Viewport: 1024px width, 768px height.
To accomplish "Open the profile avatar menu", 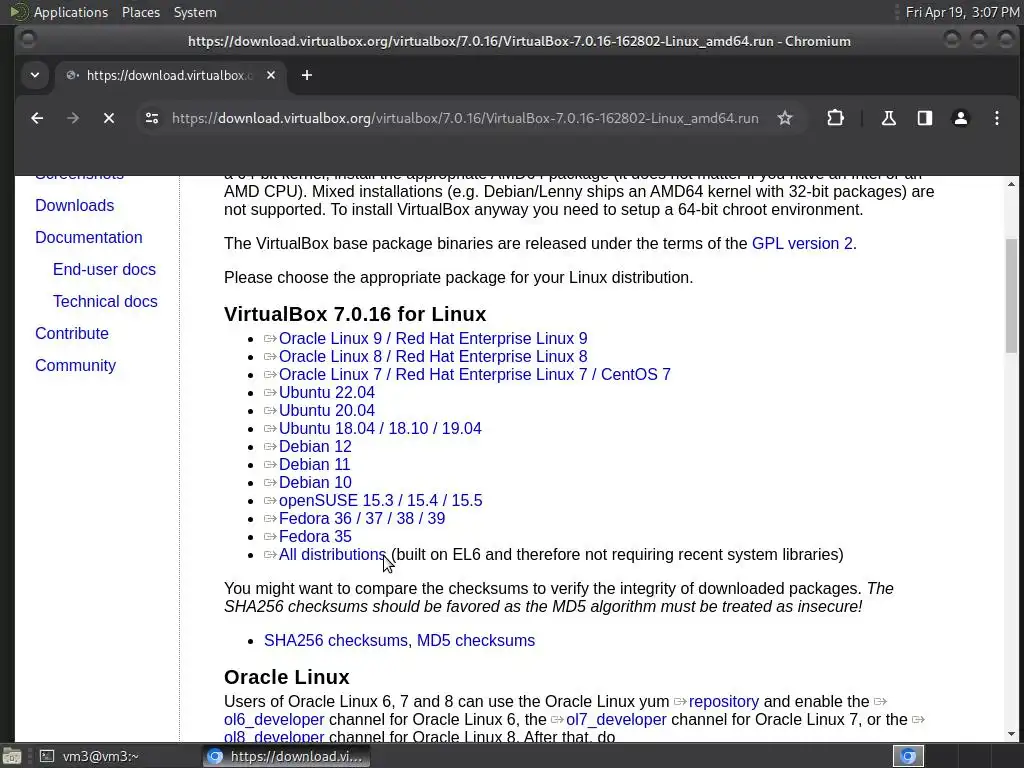I will point(961,118).
